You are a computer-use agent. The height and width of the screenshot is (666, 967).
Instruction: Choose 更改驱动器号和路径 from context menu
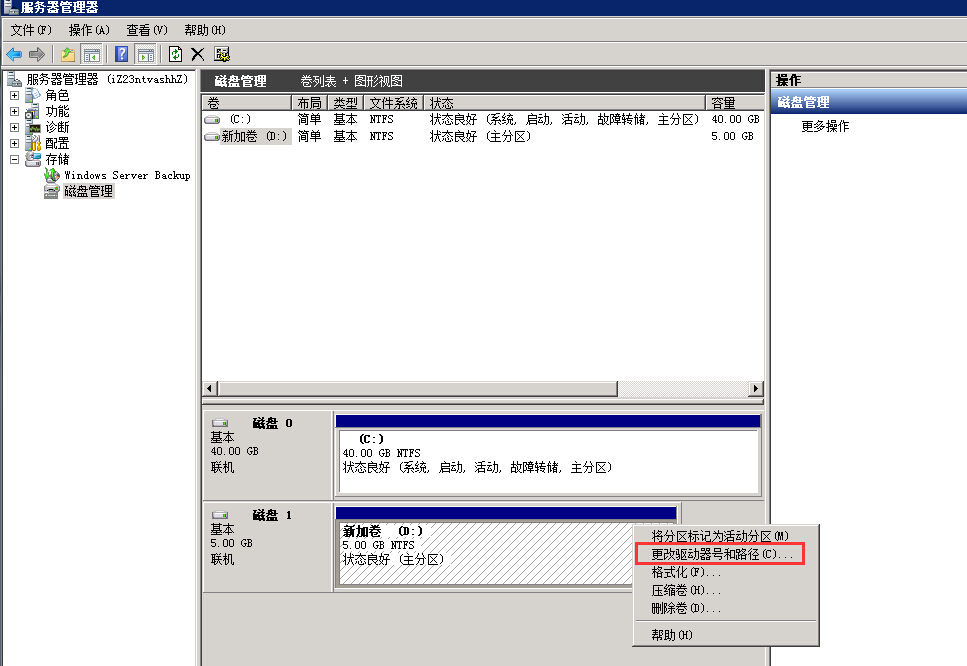click(720, 554)
